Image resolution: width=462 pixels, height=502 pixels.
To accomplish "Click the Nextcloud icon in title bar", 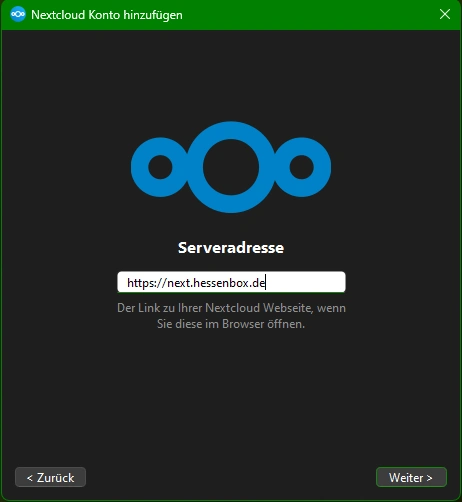I will [x=18, y=15].
